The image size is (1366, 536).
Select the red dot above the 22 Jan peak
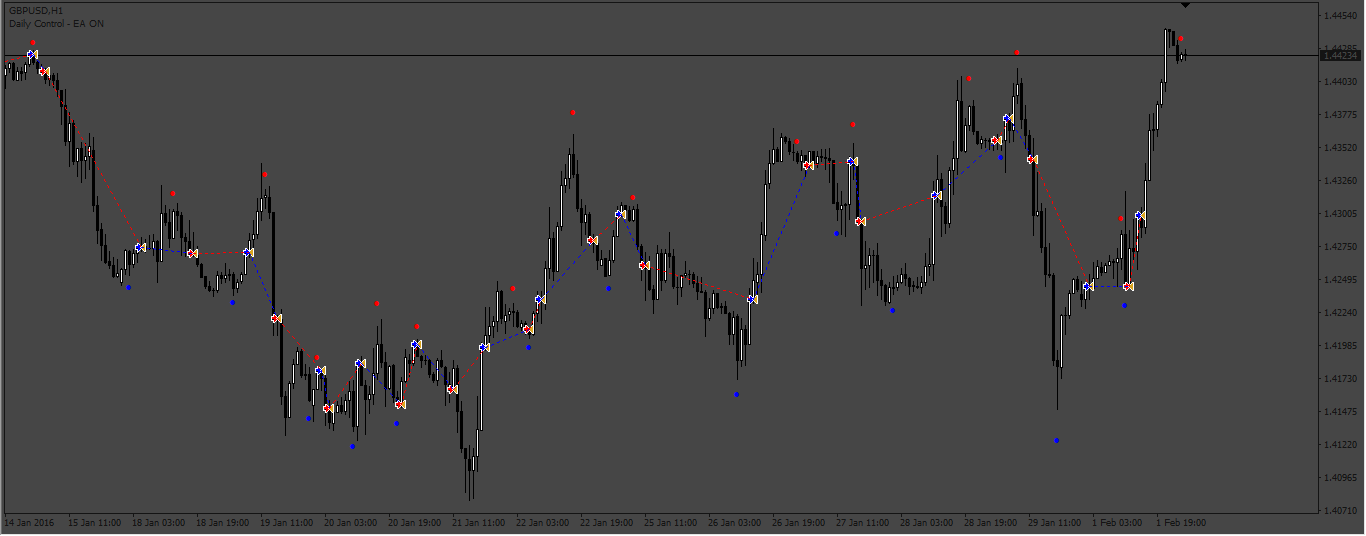point(573,113)
